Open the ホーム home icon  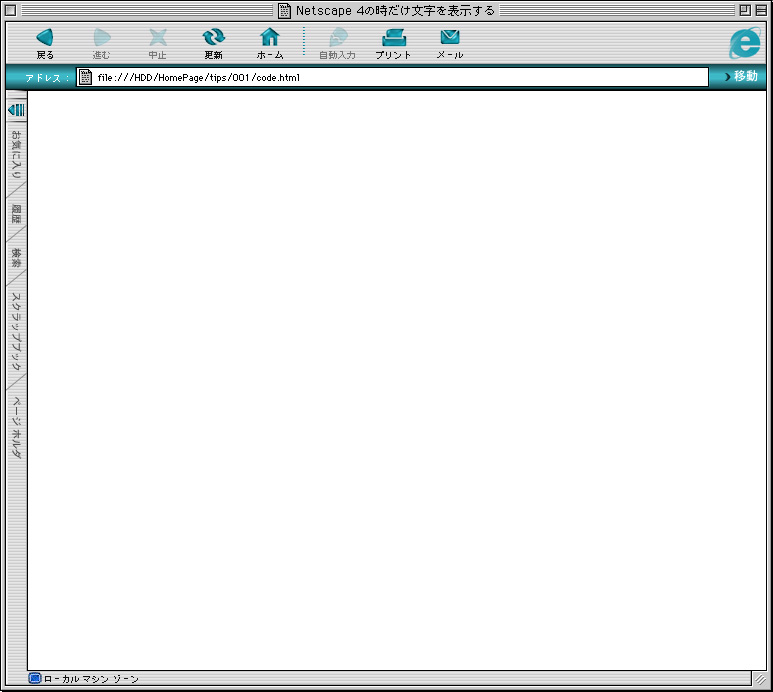270,37
